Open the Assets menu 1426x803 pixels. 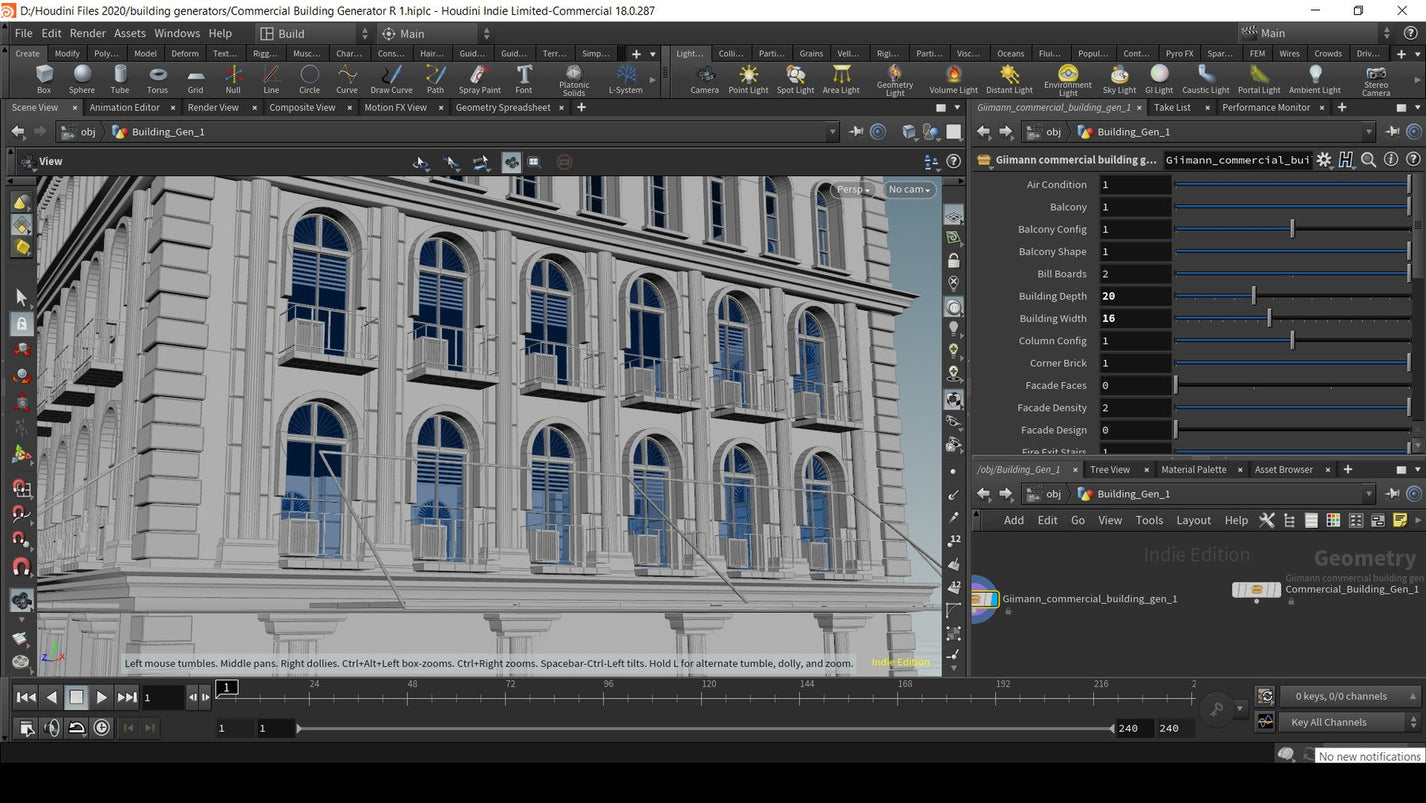pos(129,32)
